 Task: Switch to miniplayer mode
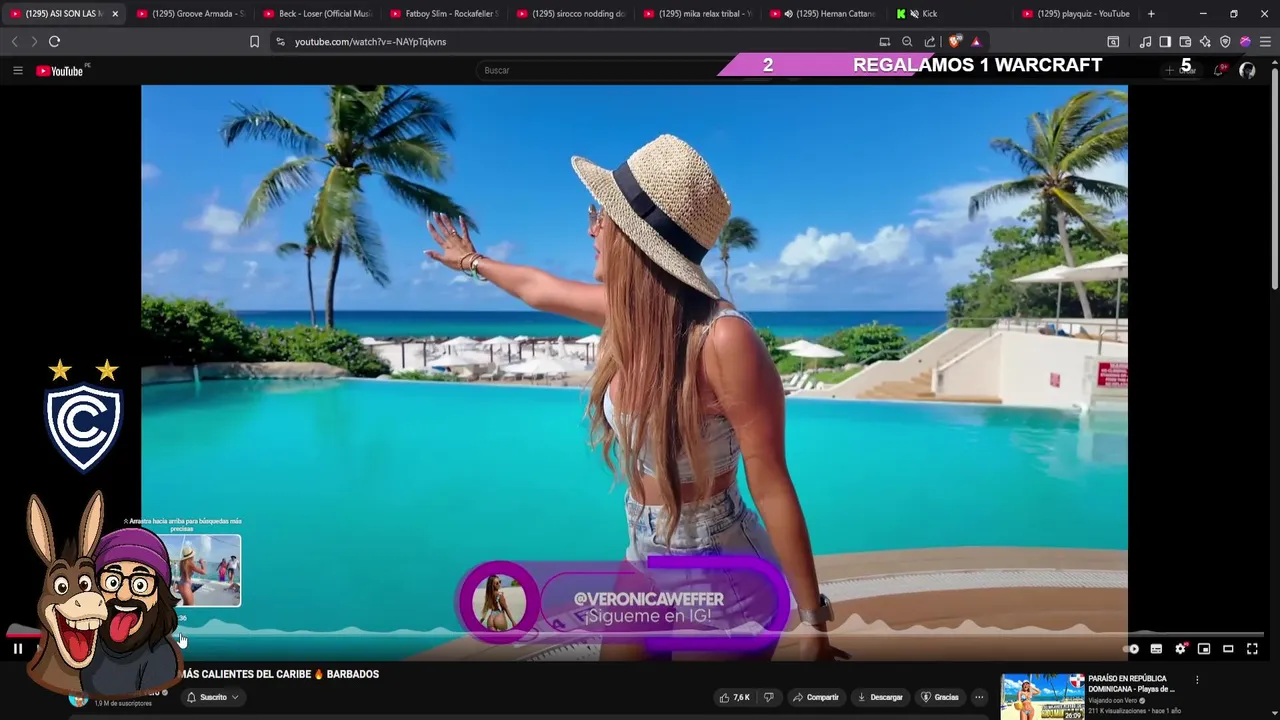coord(1204,649)
